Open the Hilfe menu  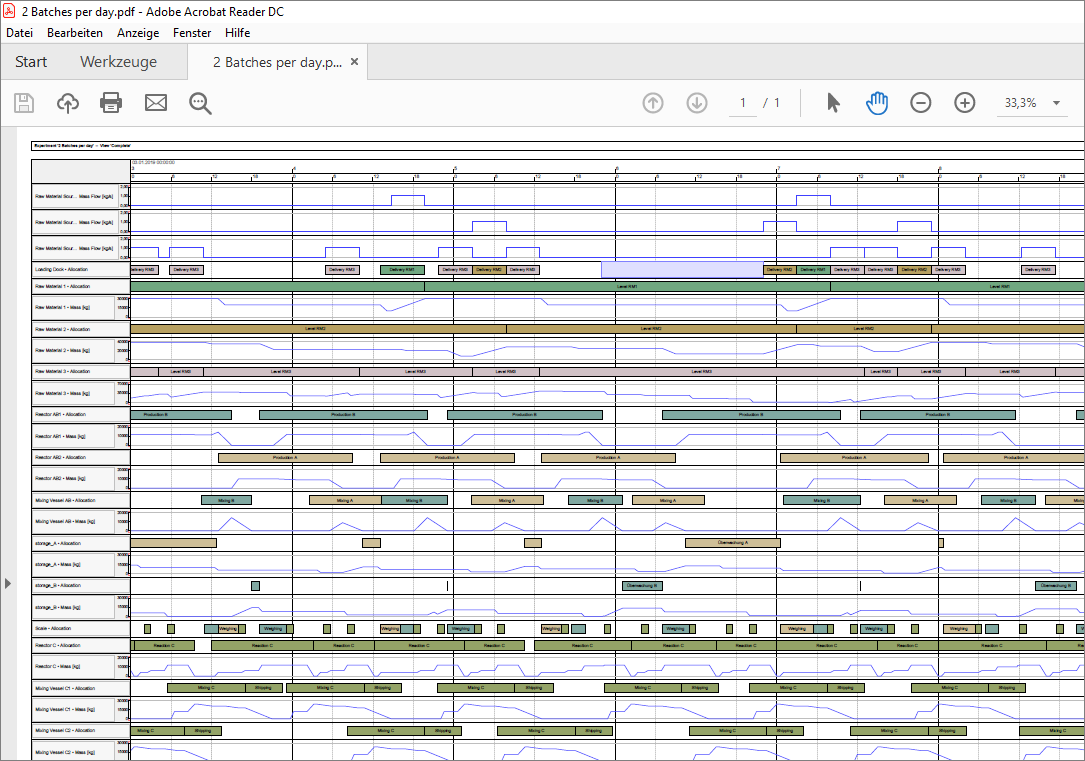coord(238,32)
